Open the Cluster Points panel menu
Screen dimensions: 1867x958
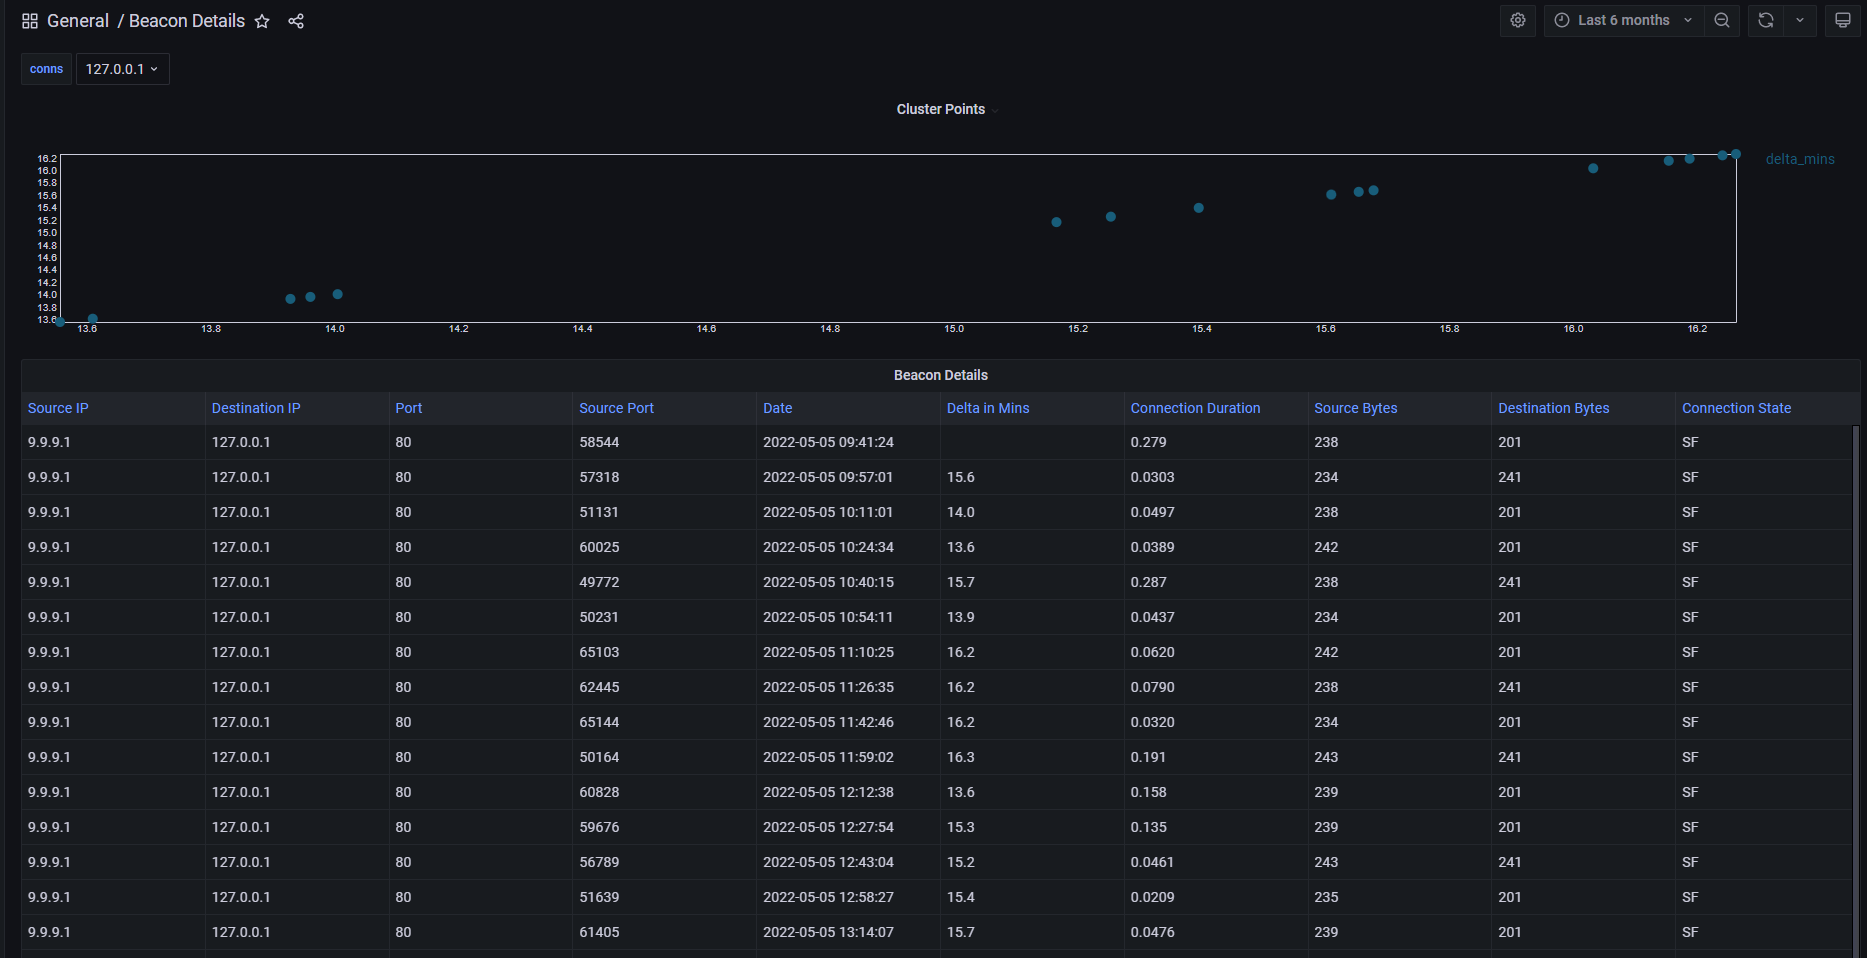pyautogui.click(x=941, y=109)
